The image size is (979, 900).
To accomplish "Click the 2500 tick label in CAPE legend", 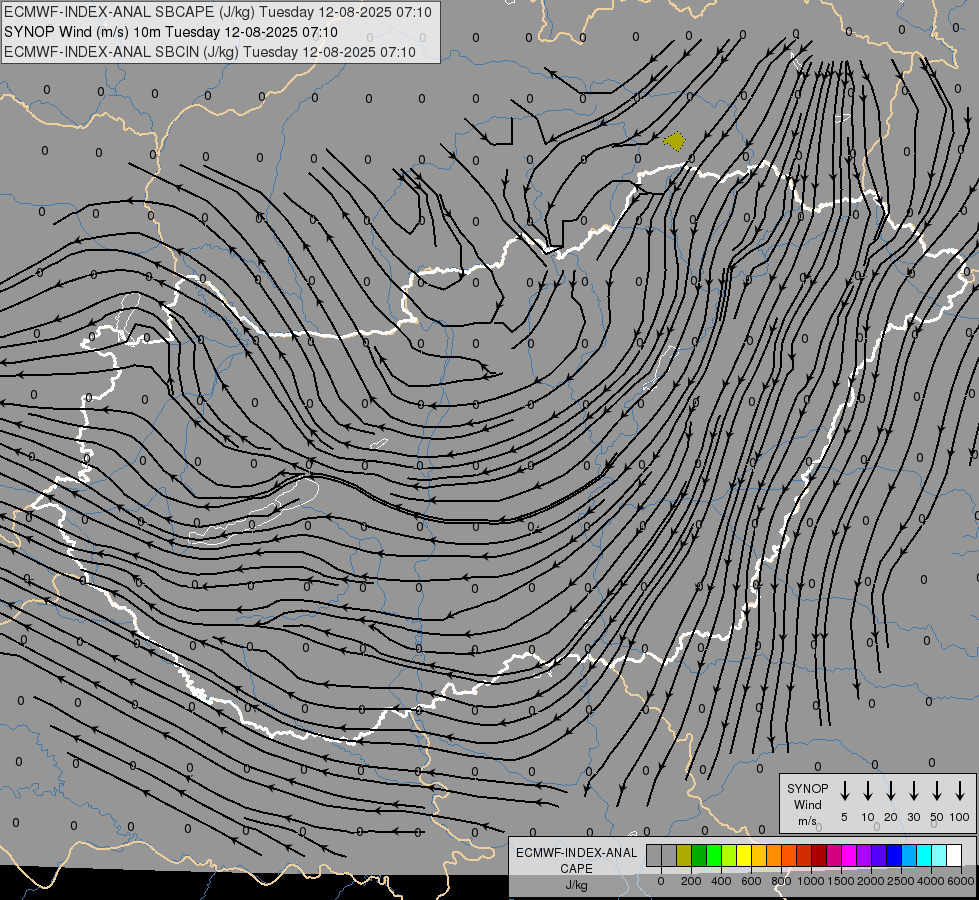I will (x=901, y=881).
